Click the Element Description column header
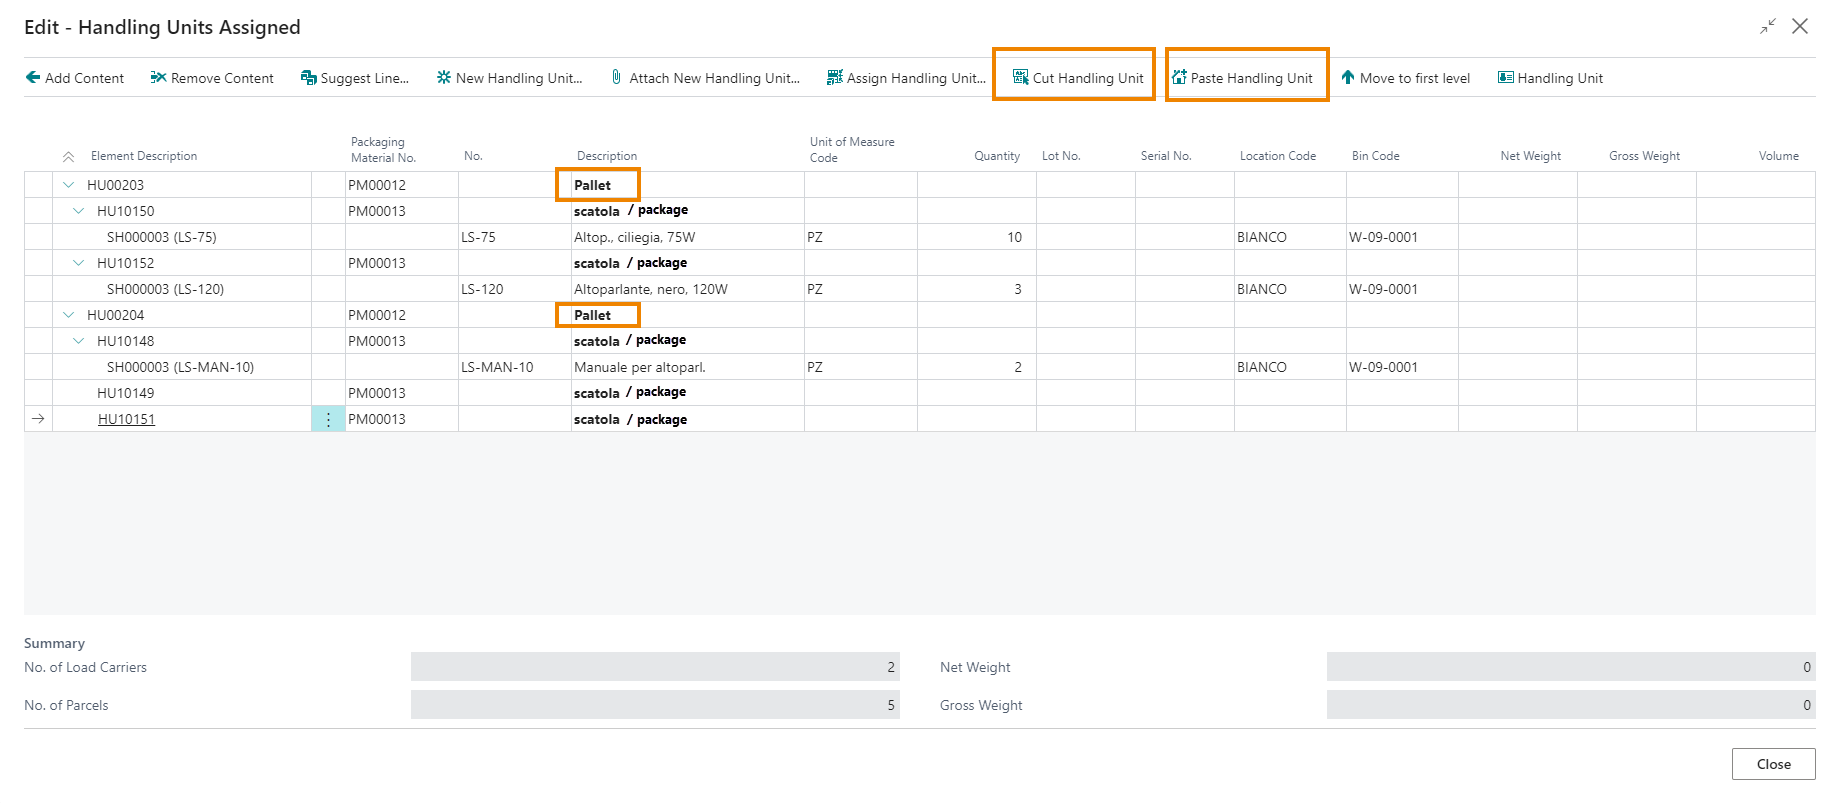Screen dimensions: 1835x803 pyautogui.click(x=144, y=156)
